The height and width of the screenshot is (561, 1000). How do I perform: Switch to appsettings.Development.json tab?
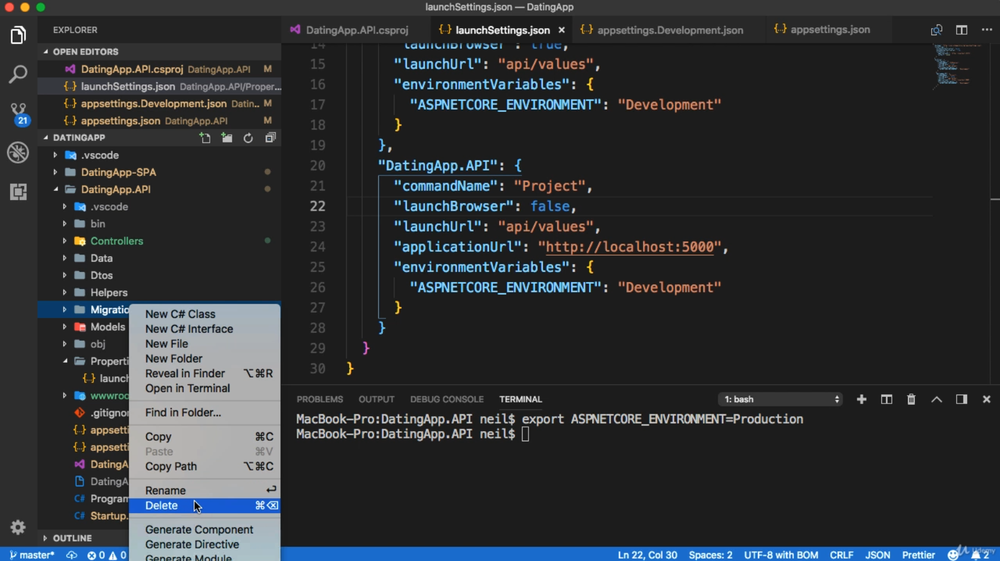coord(669,30)
